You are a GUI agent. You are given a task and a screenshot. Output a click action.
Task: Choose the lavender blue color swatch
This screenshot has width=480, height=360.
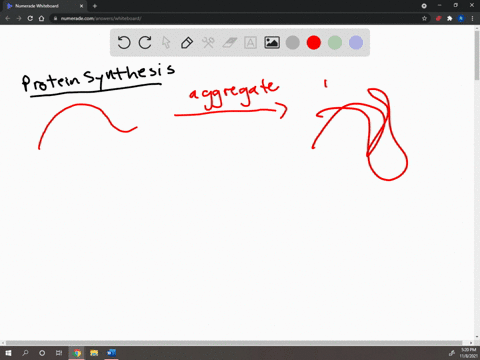[x=356, y=43]
